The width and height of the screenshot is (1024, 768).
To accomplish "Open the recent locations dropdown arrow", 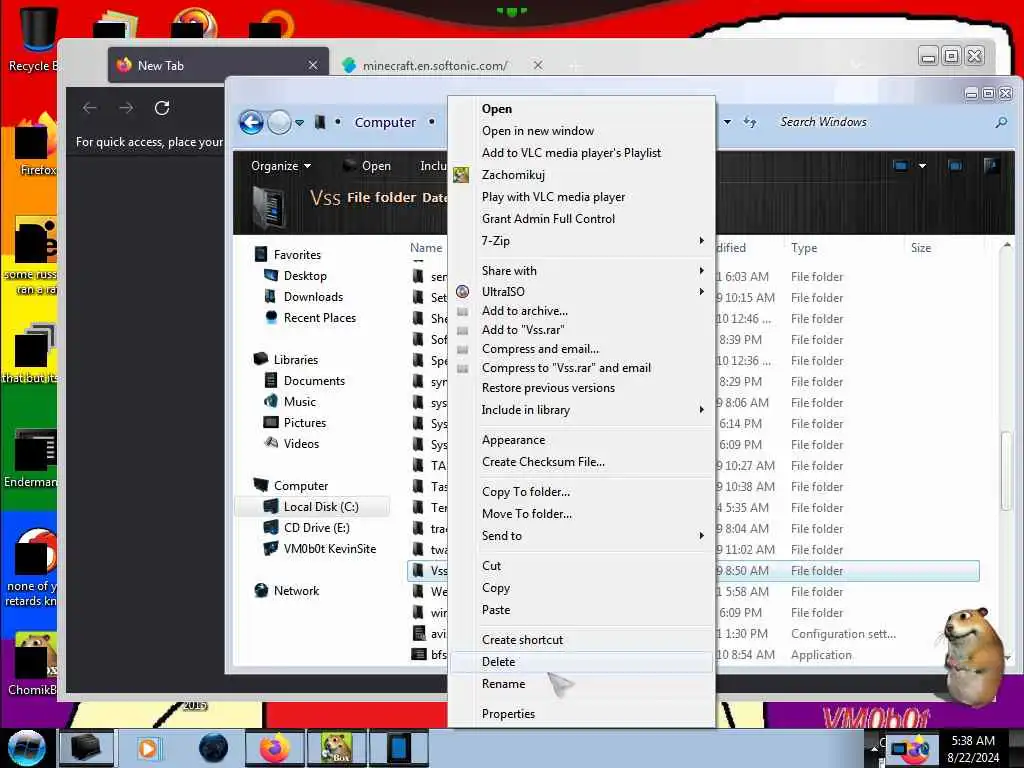I will click(299, 123).
